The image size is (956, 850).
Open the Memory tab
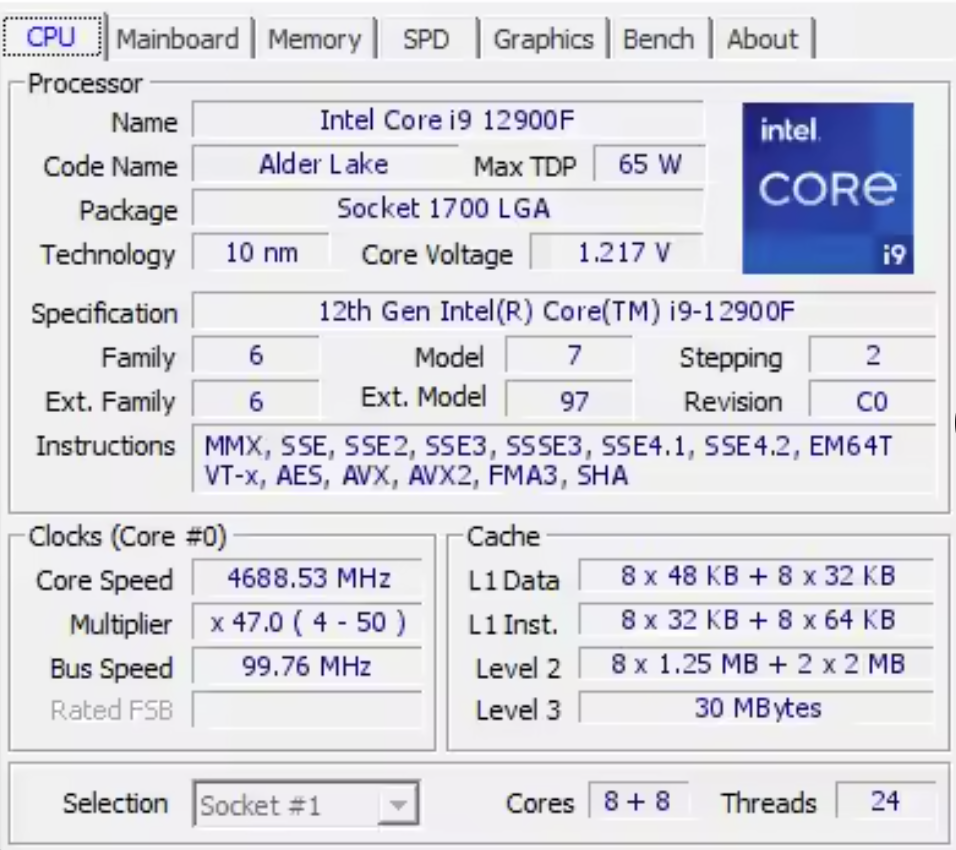click(x=315, y=40)
